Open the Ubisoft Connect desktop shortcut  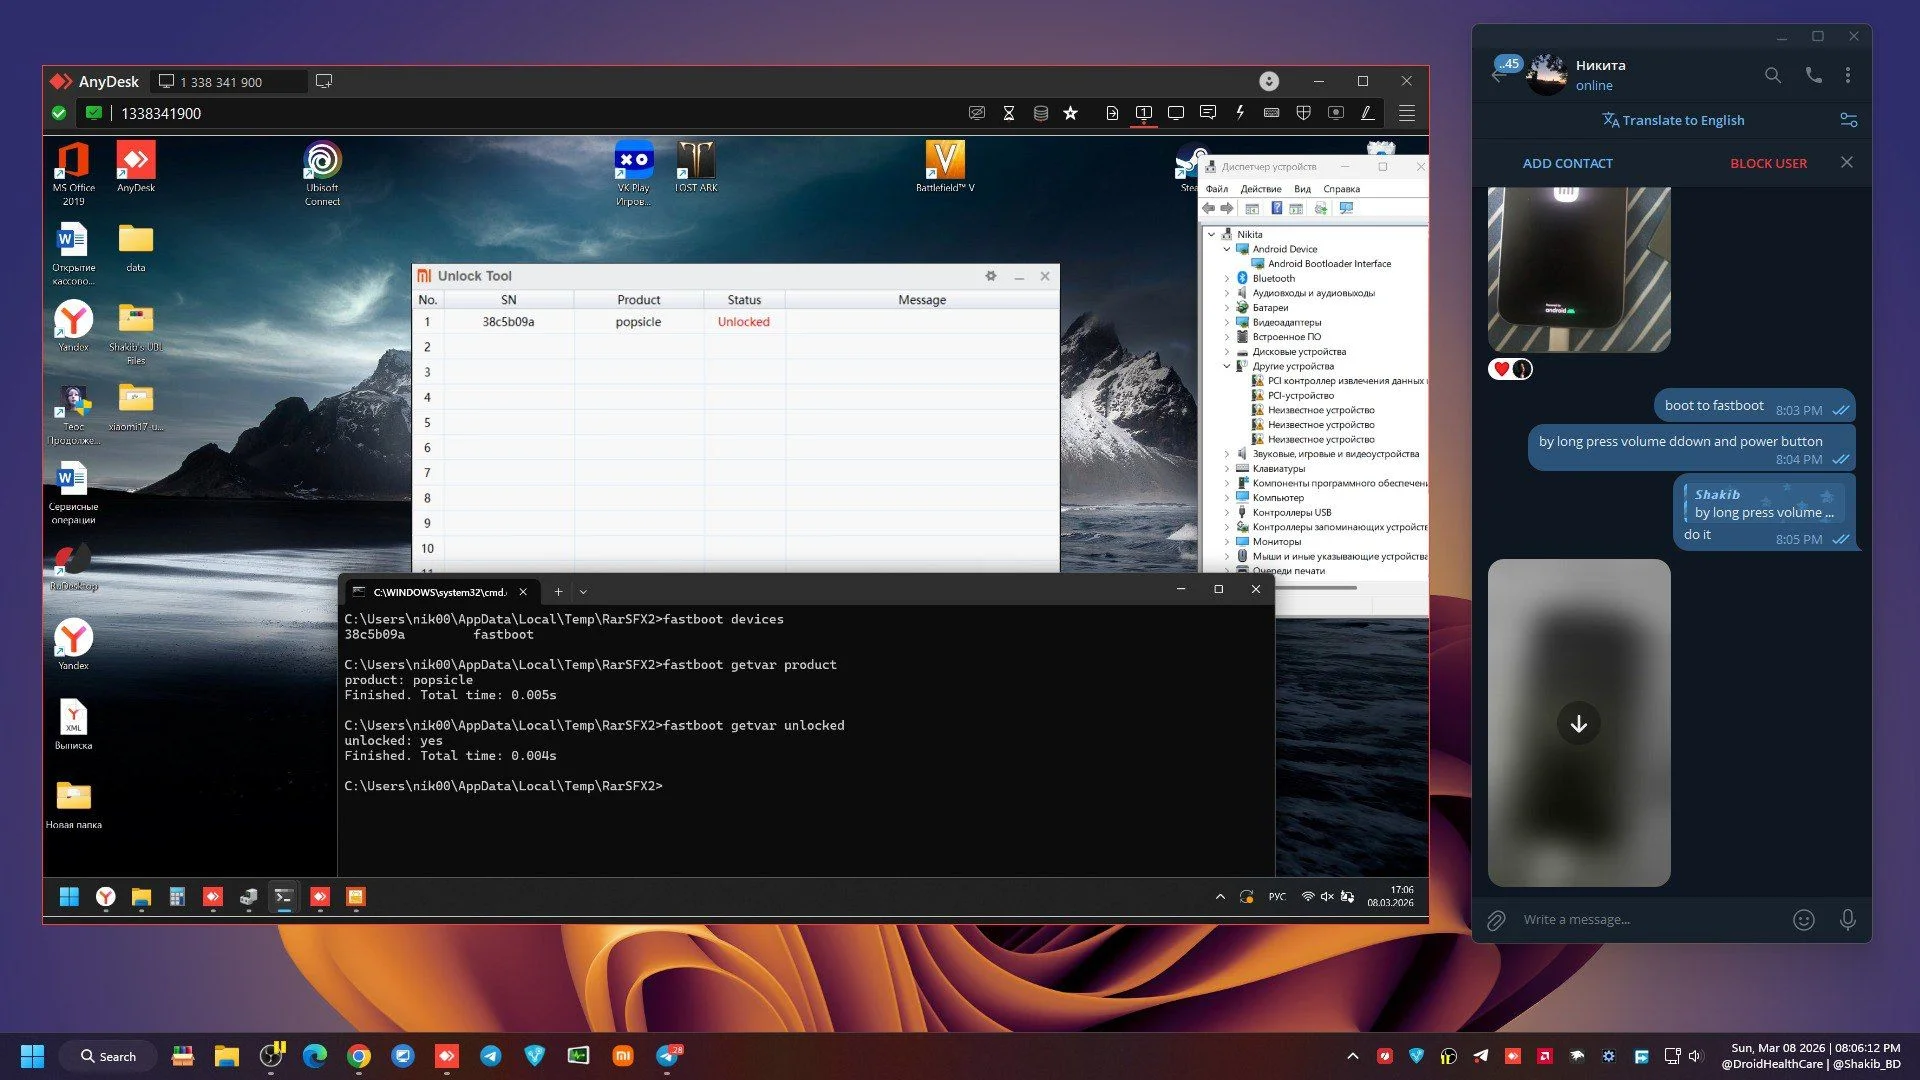click(x=322, y=174)
